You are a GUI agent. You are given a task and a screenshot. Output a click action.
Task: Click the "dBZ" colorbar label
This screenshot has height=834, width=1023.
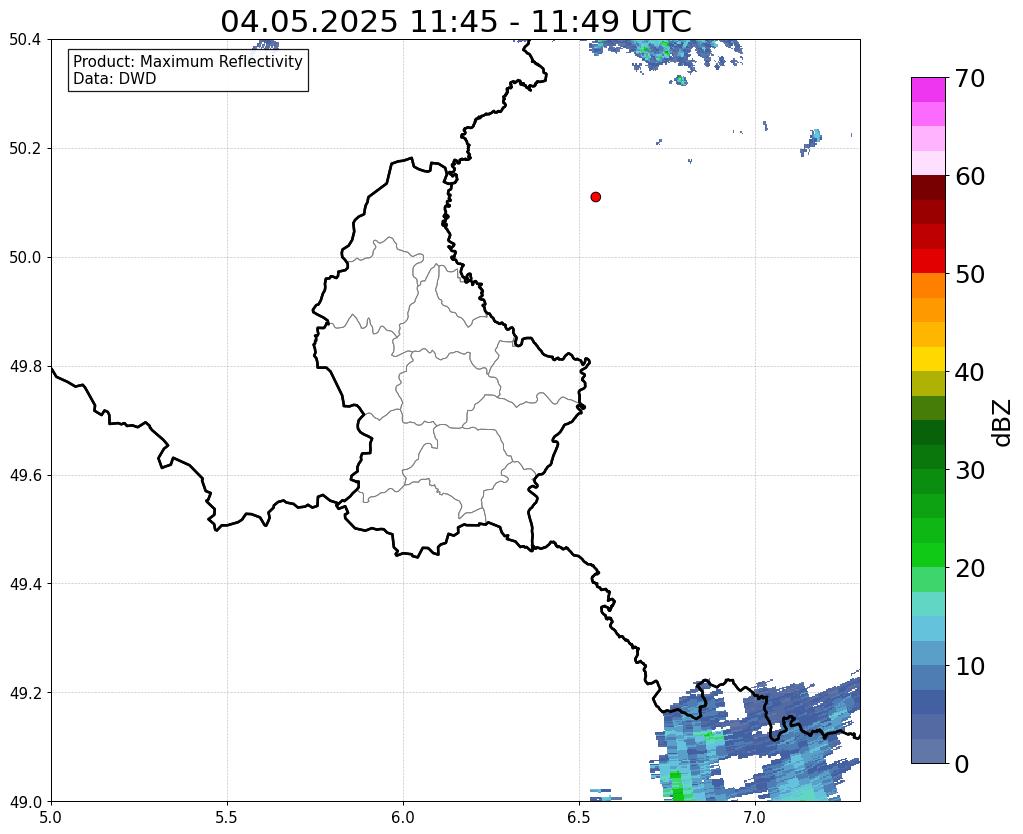(x=1003, y=423)
